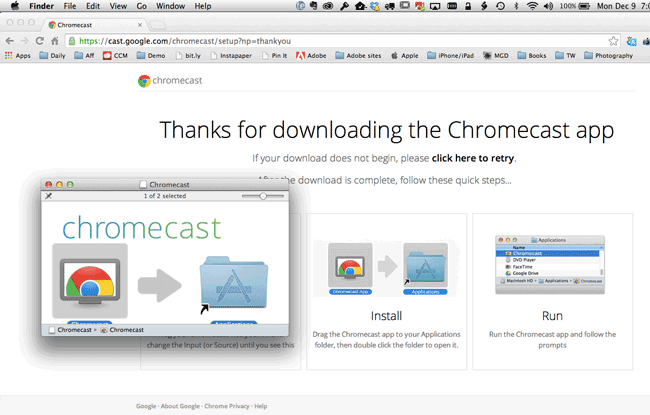This screenshot has width=650, height=415.
Task: Open the Google footer link
Action: pos(146,406)
